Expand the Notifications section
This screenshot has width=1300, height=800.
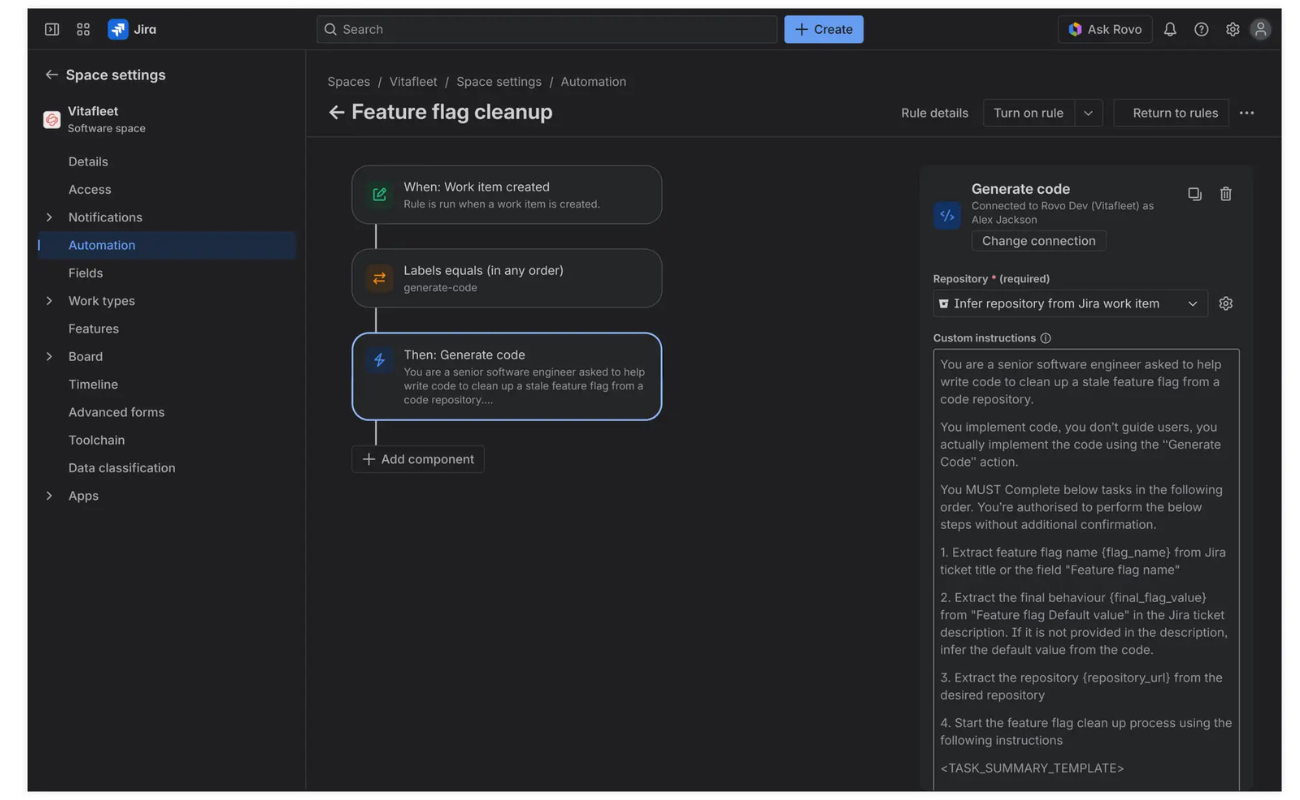(x=49, y=217)
